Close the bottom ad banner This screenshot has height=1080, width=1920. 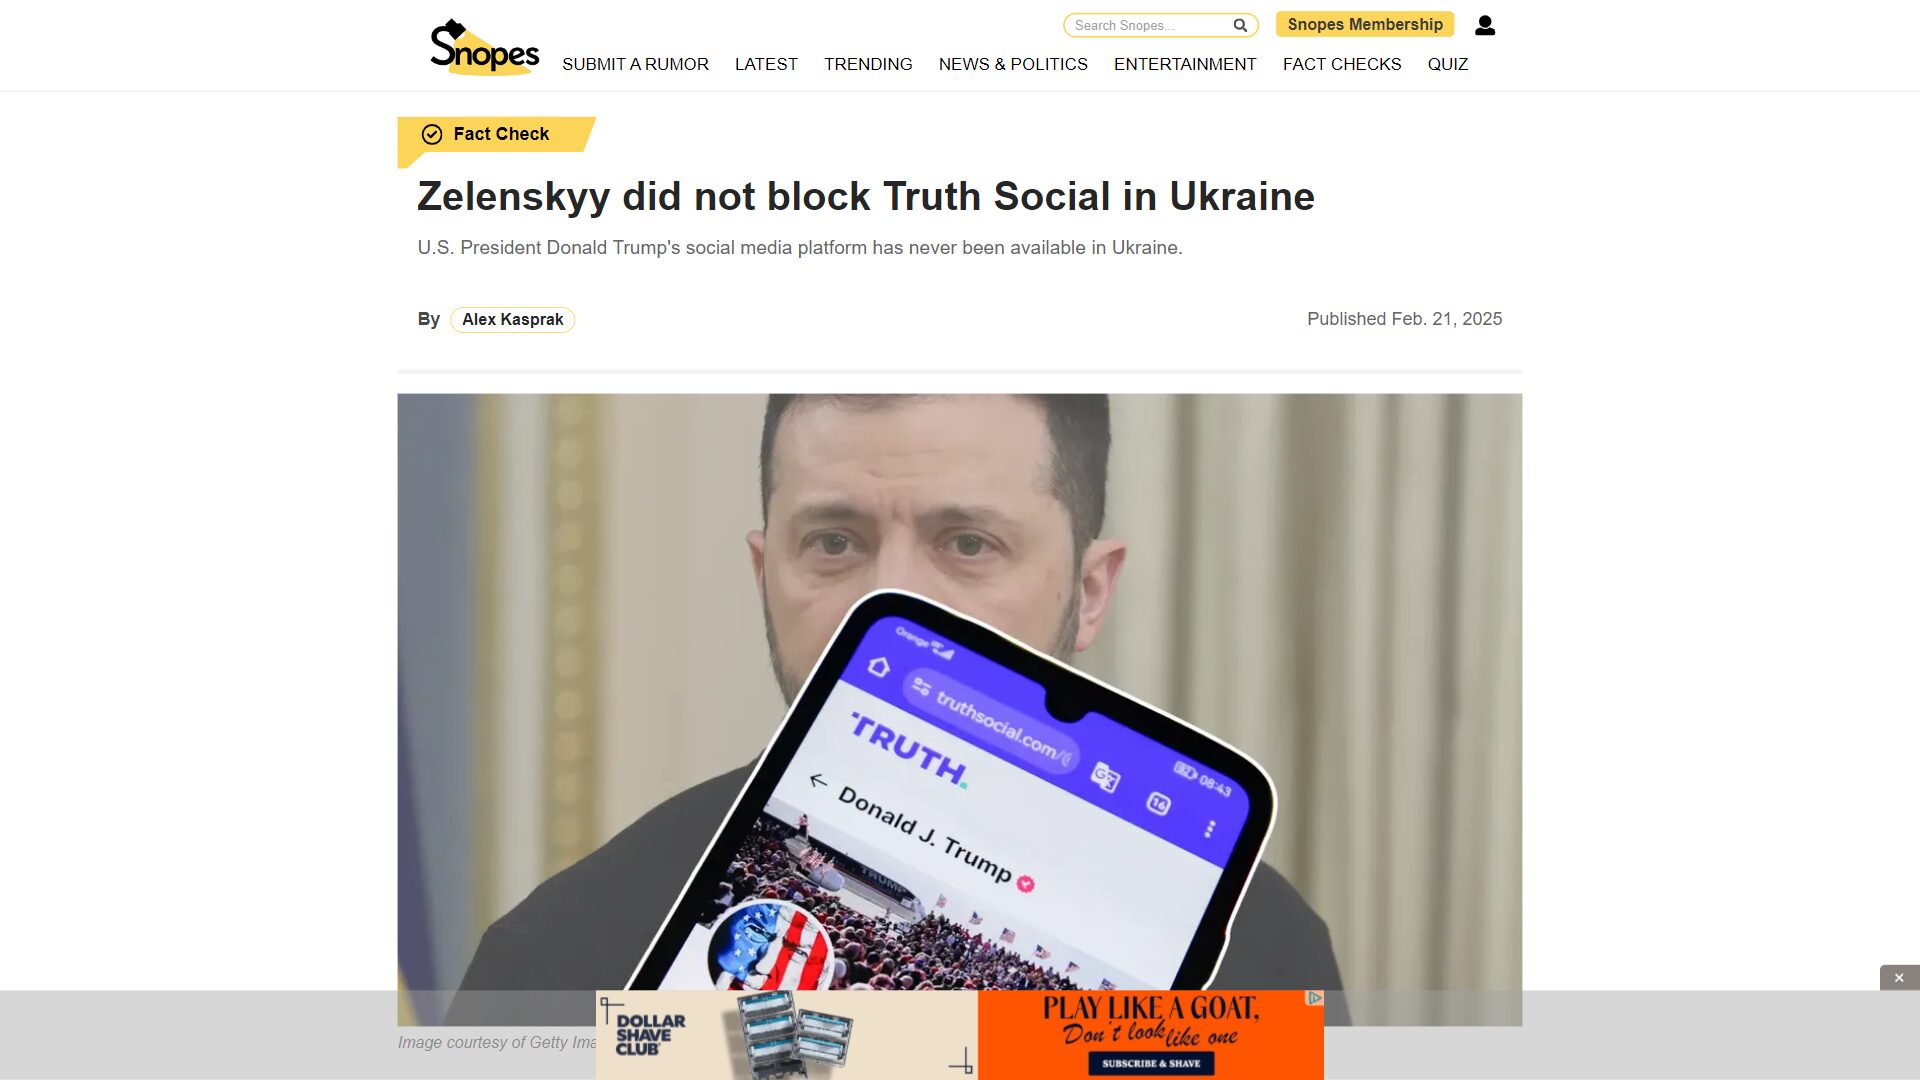point(1899,978)
